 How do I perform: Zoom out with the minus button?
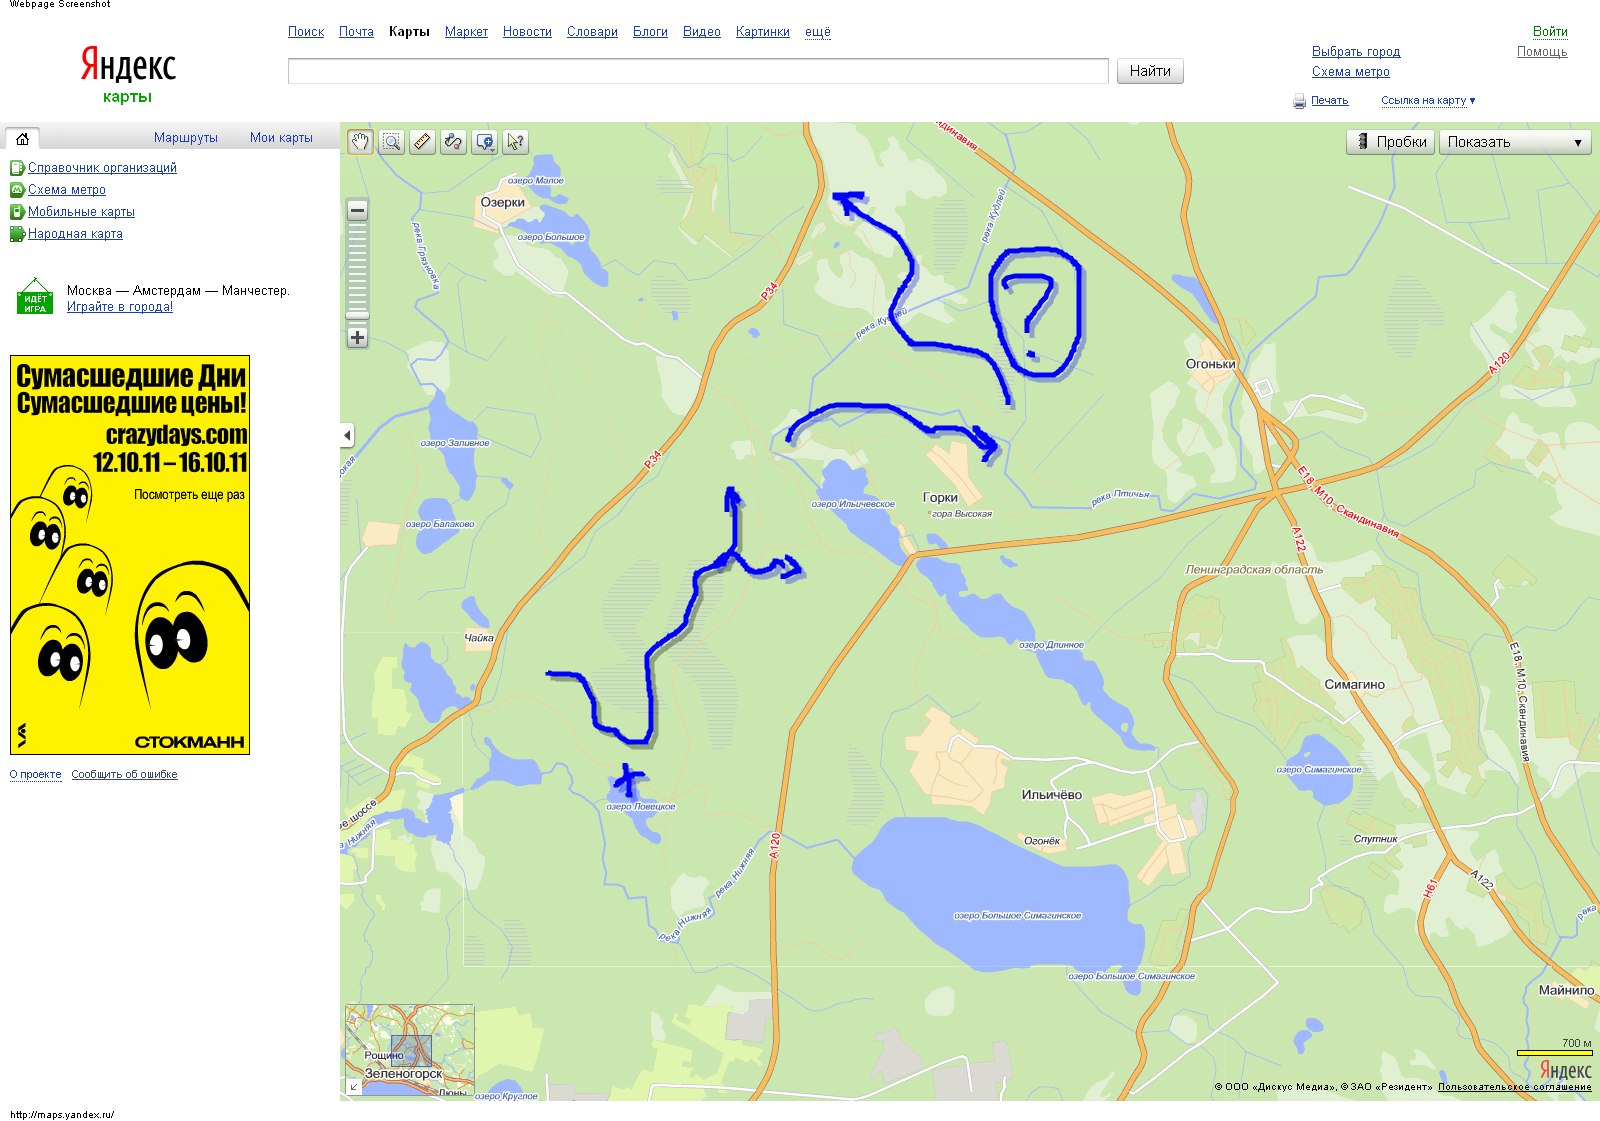pos(357,210)
